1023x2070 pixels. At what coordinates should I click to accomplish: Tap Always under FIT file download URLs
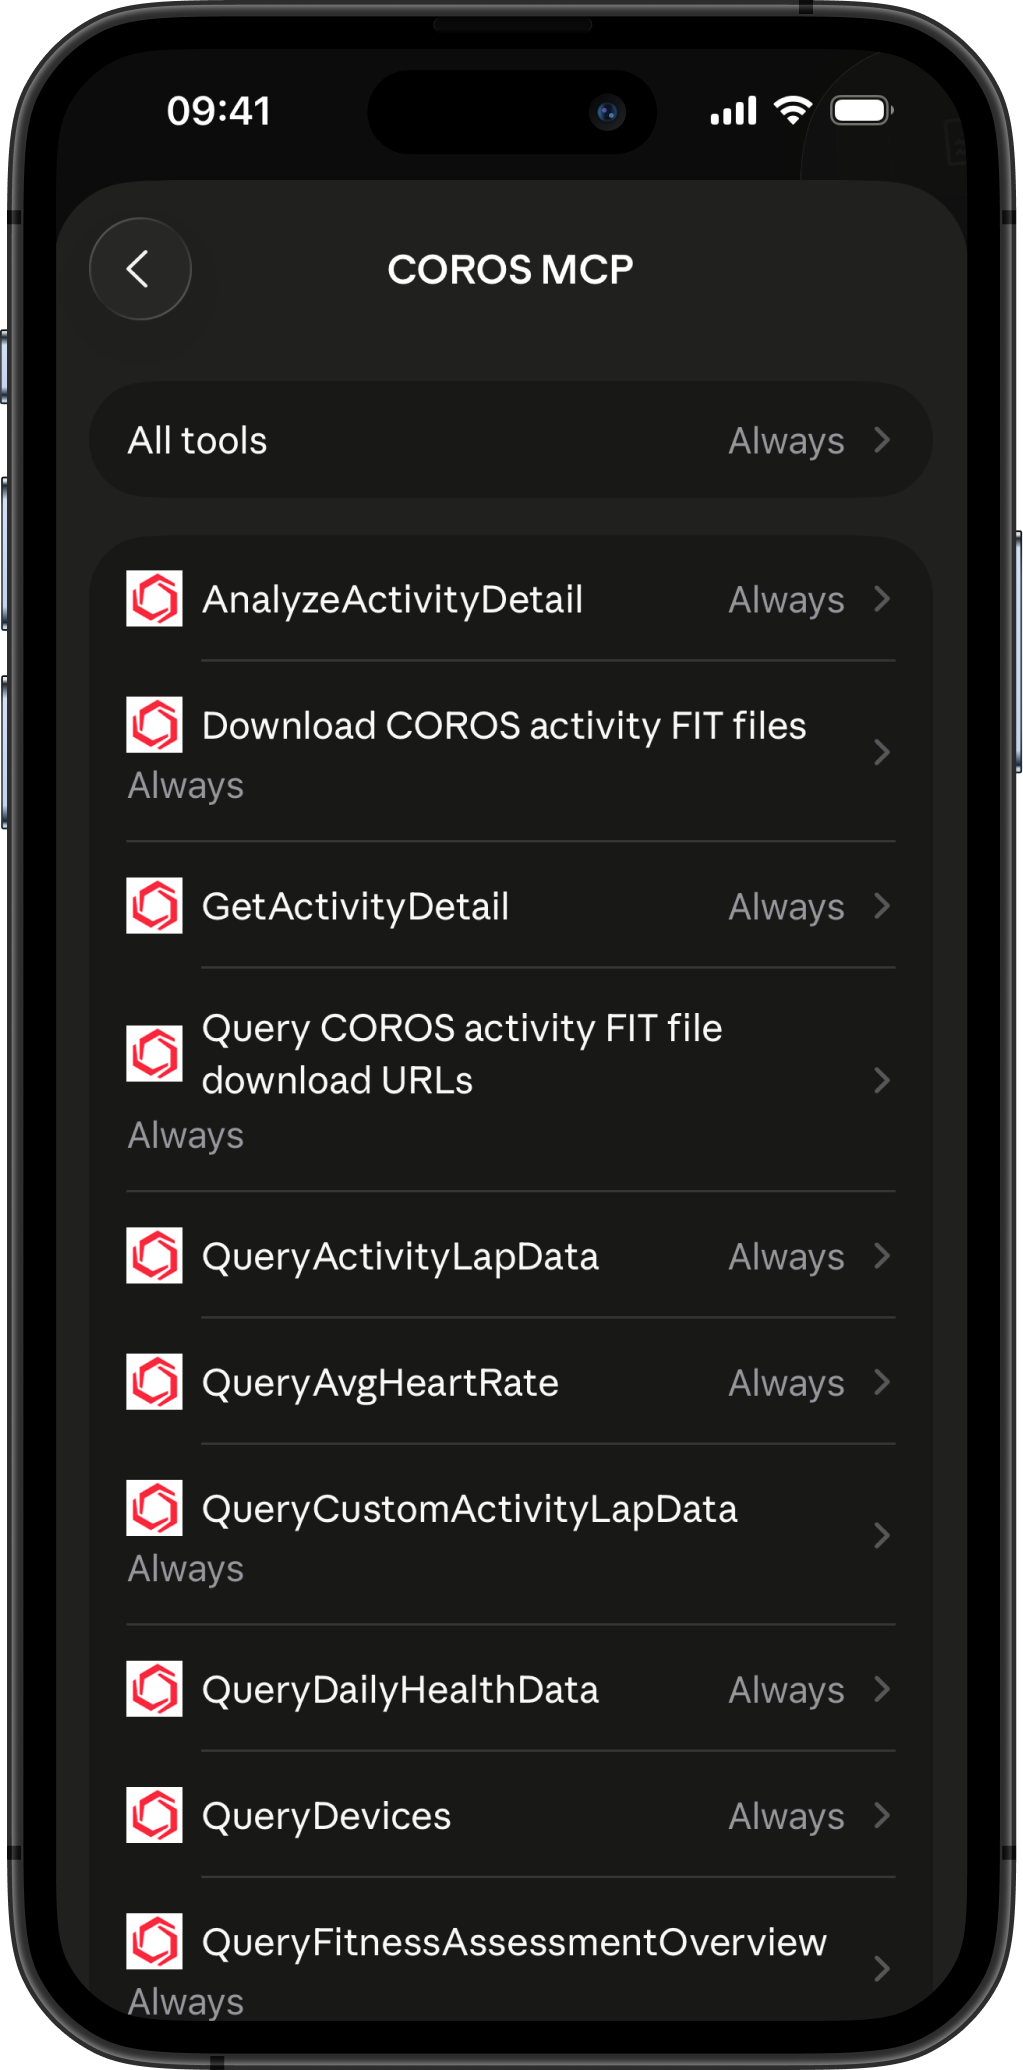(x=186, y=1136)
